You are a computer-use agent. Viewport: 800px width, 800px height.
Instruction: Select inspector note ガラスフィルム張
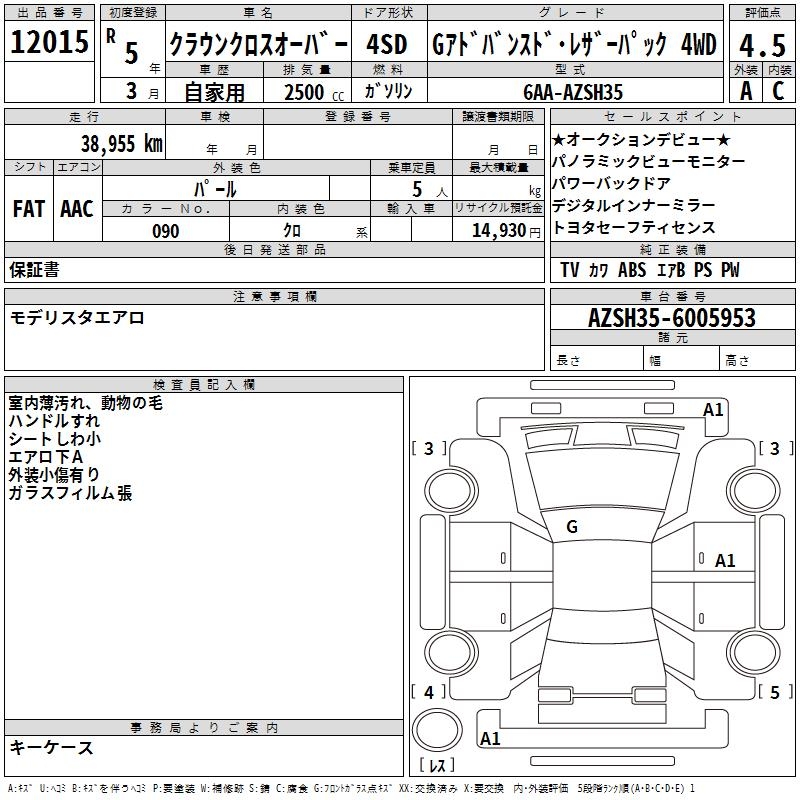tap(70, 492)
